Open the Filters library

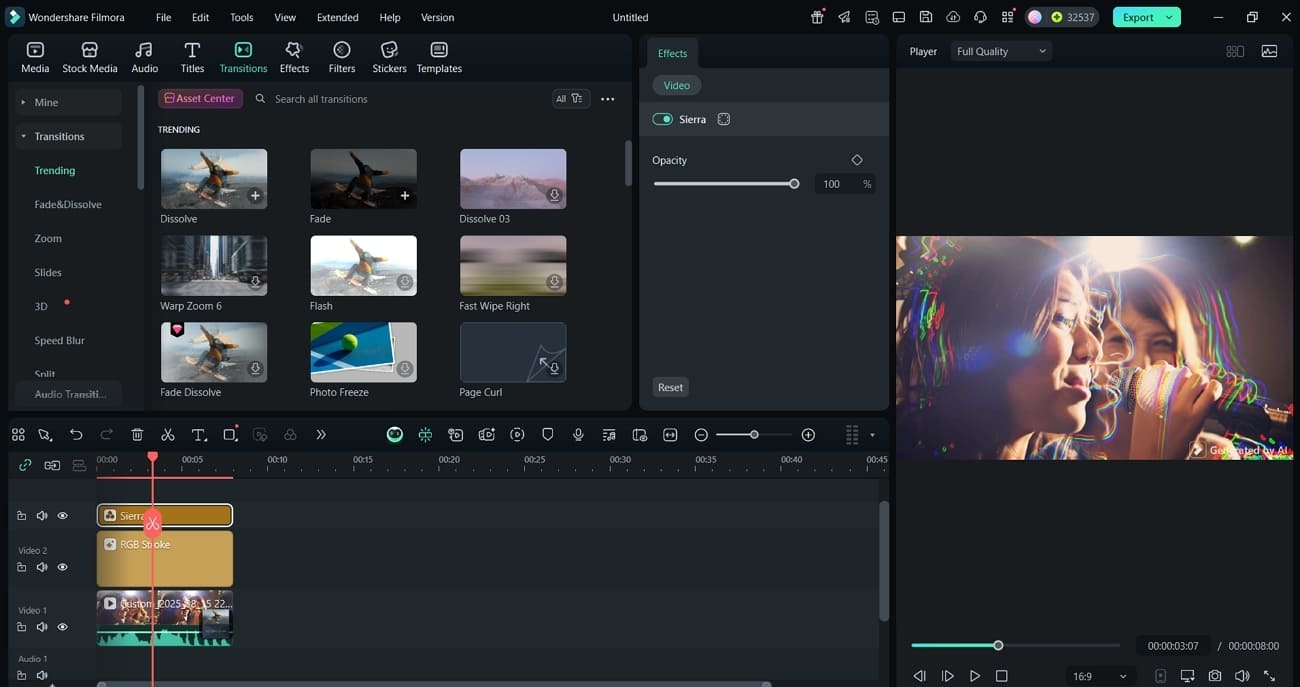click(342, 58)
